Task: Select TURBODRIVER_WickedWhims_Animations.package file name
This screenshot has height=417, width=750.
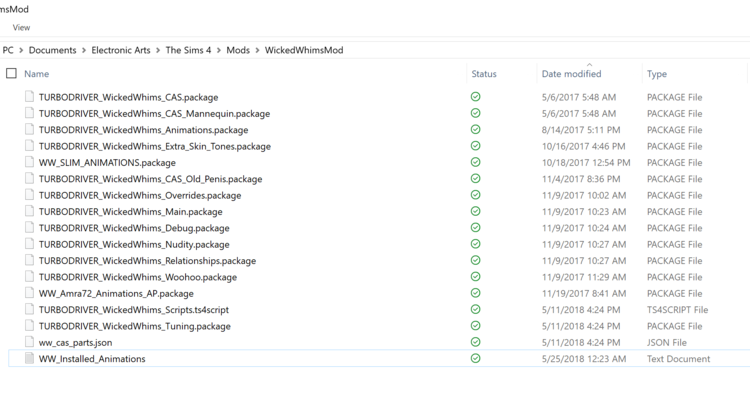Action: point(143,130)
